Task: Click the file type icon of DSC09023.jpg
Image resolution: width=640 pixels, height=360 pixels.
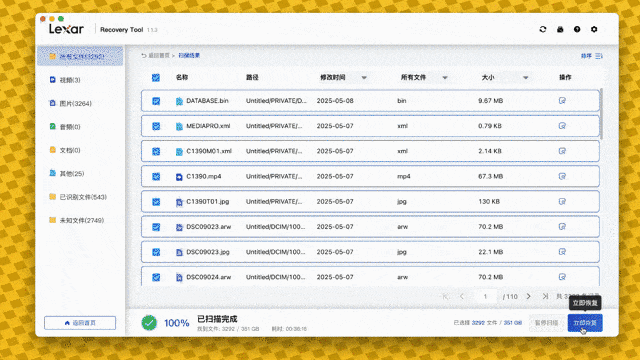Action: 179,253
